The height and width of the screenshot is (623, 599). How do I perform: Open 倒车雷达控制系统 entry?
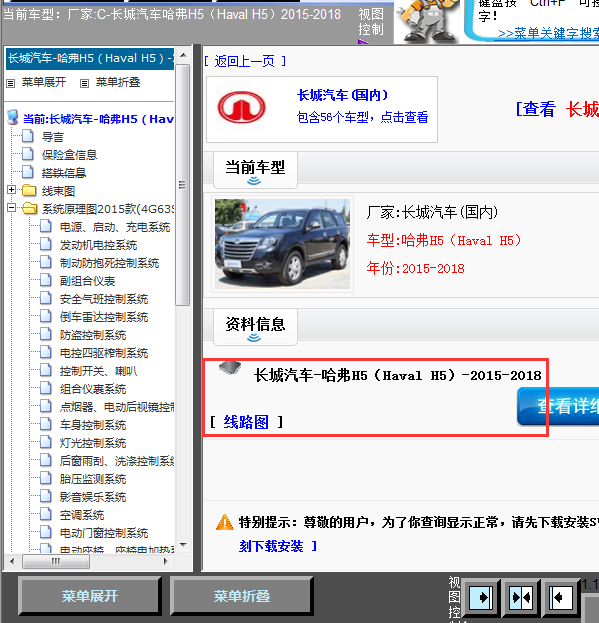coord(104,317)
